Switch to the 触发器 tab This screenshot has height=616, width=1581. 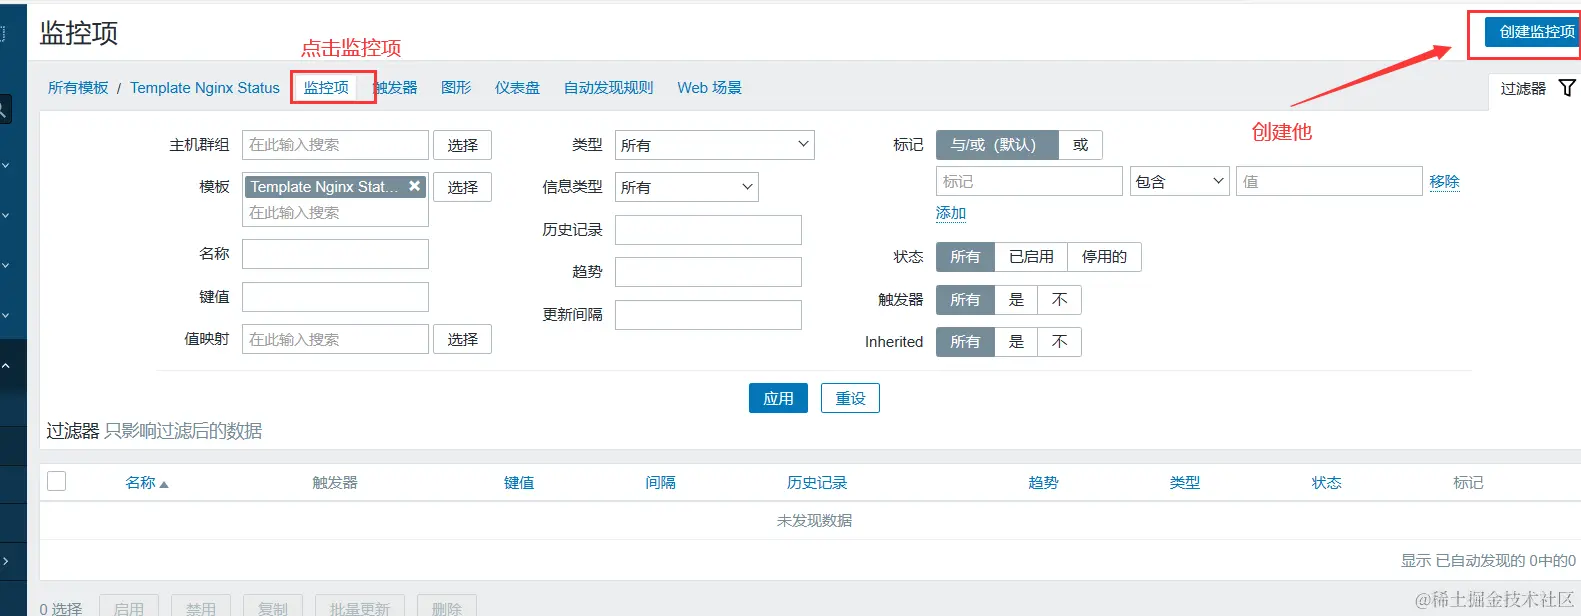point(396,88)
